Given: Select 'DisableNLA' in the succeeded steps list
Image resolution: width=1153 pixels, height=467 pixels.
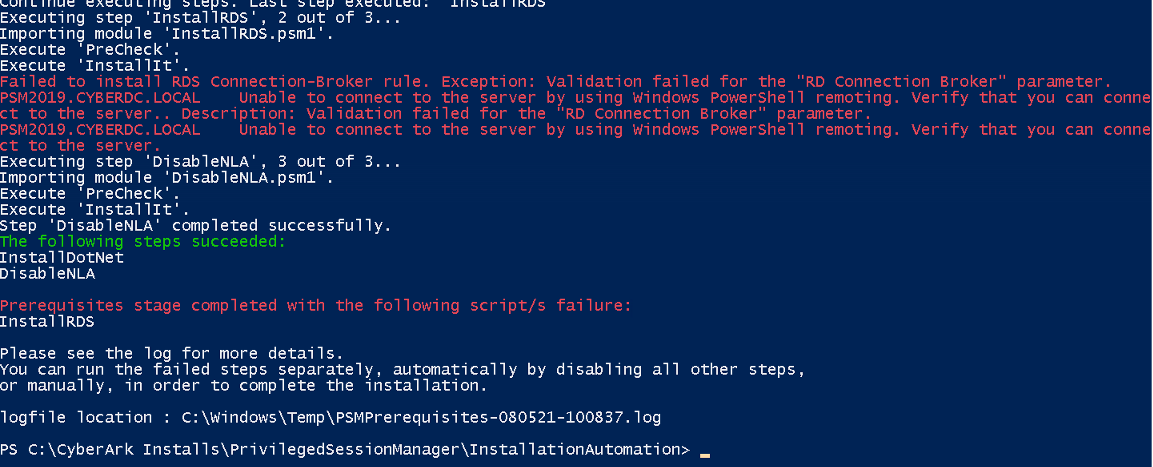Looking at the screenshot, I should (48, 273).
